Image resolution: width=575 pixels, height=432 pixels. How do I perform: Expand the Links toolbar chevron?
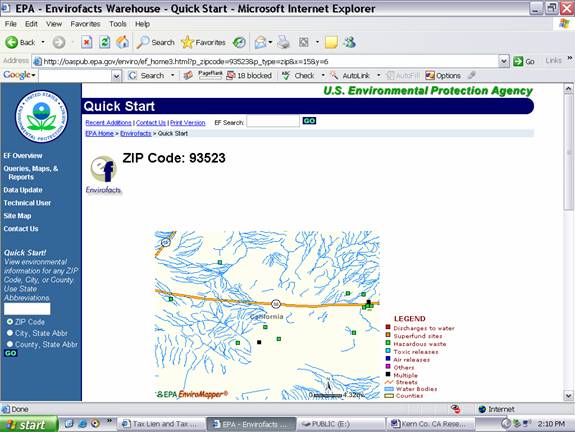click(570, 58)
